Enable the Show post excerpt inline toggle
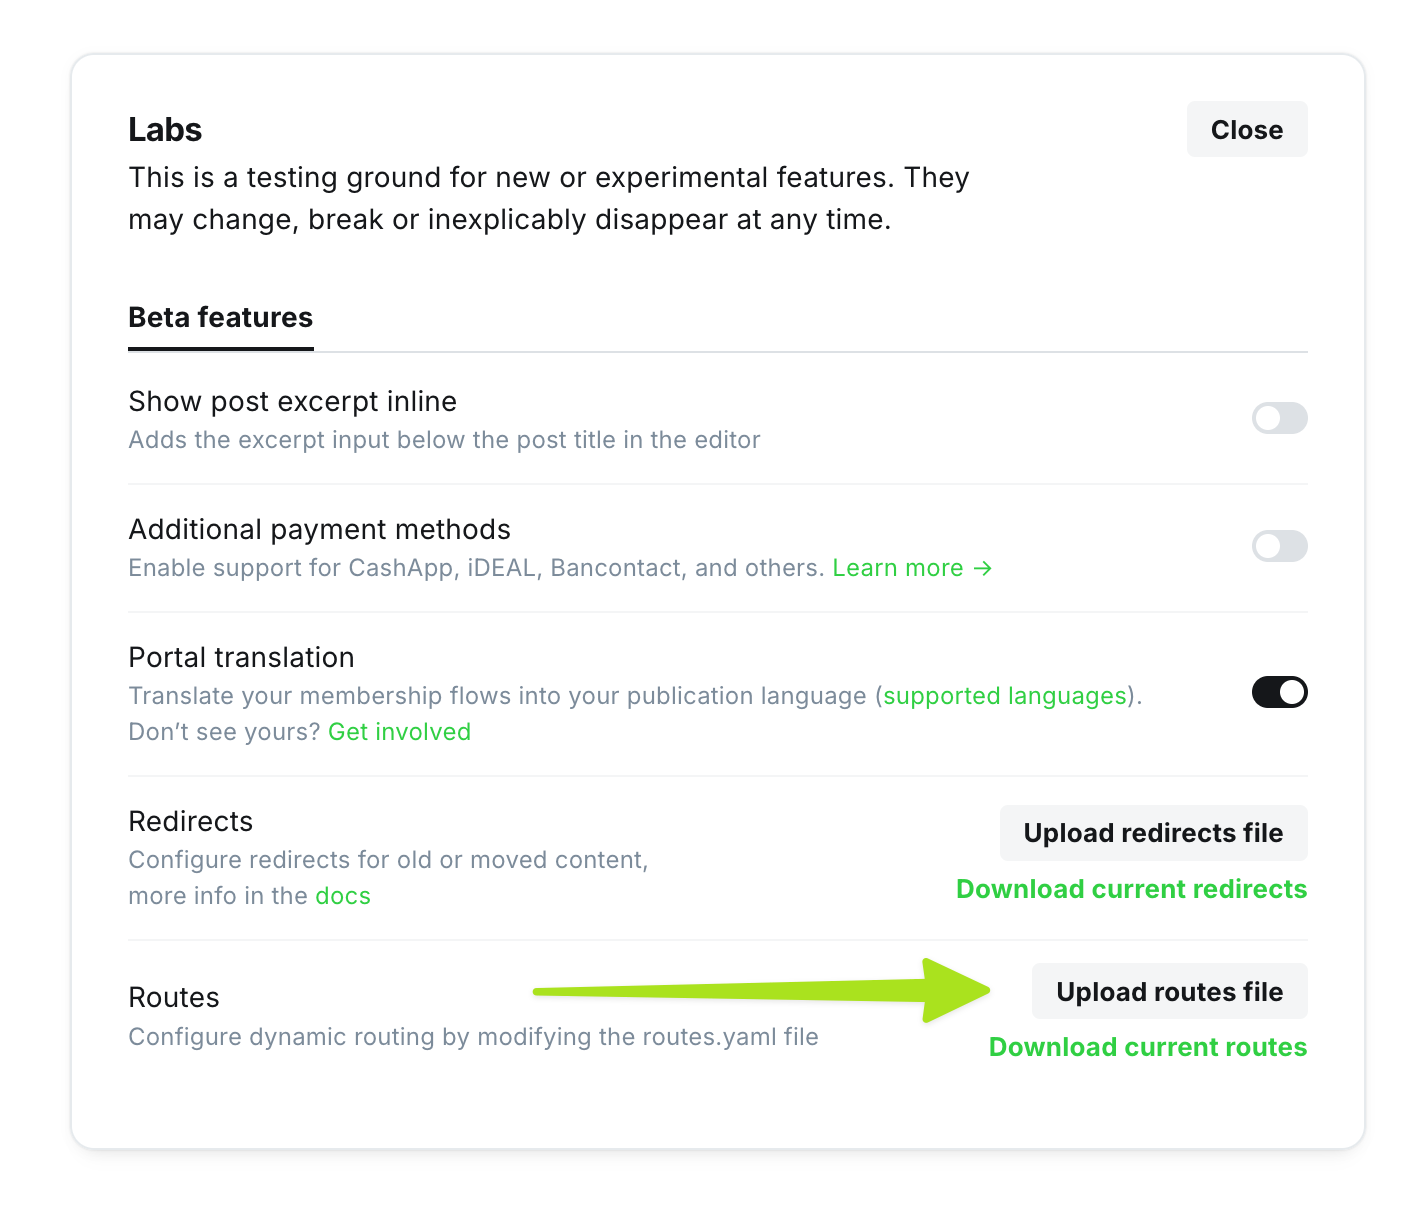The height and width of the screenshot is (1208, 1418). pos(1279,418)
